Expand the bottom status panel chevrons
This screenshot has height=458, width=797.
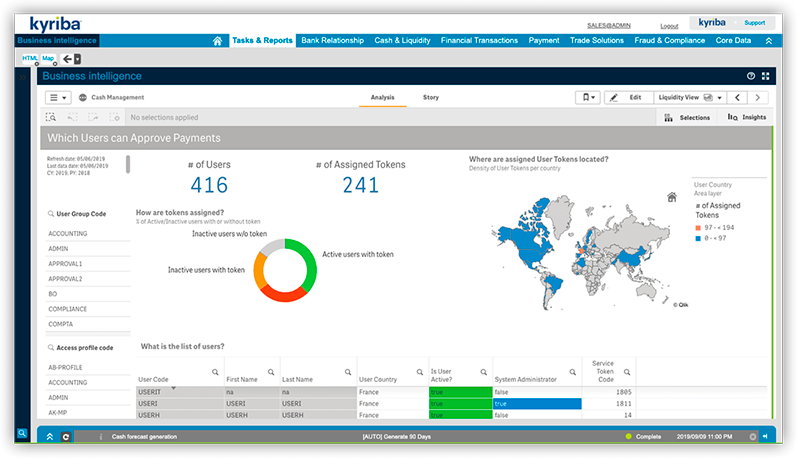point(50,437)
